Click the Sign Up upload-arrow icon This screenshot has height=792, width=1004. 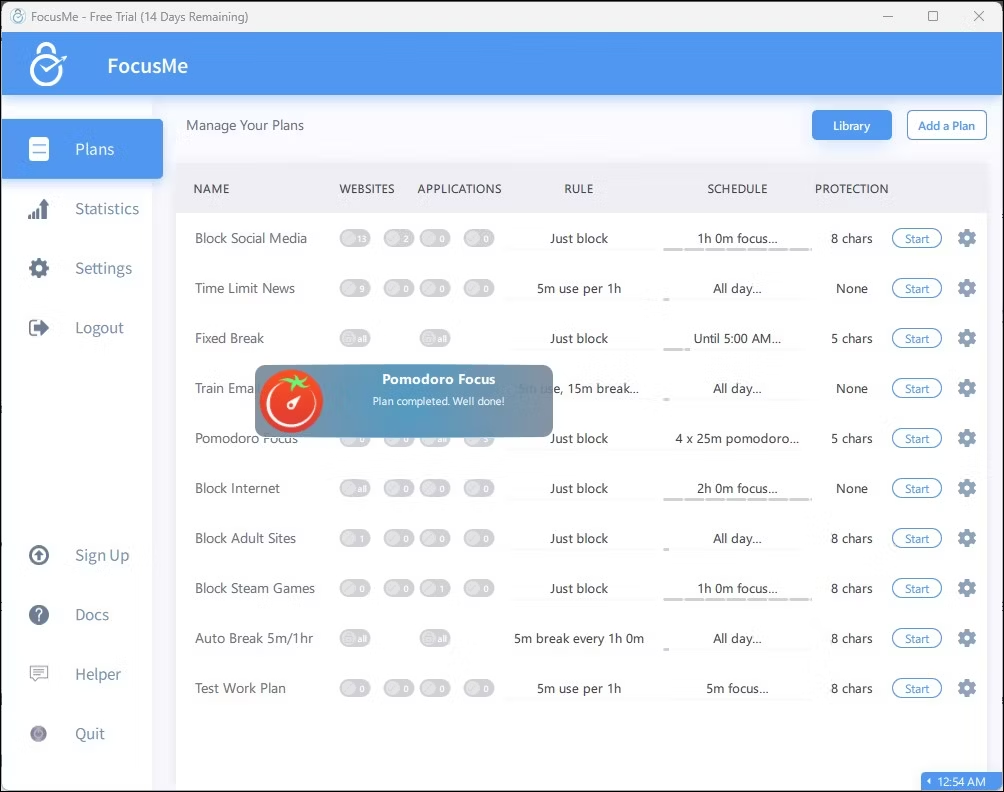[x=39, y=555]
